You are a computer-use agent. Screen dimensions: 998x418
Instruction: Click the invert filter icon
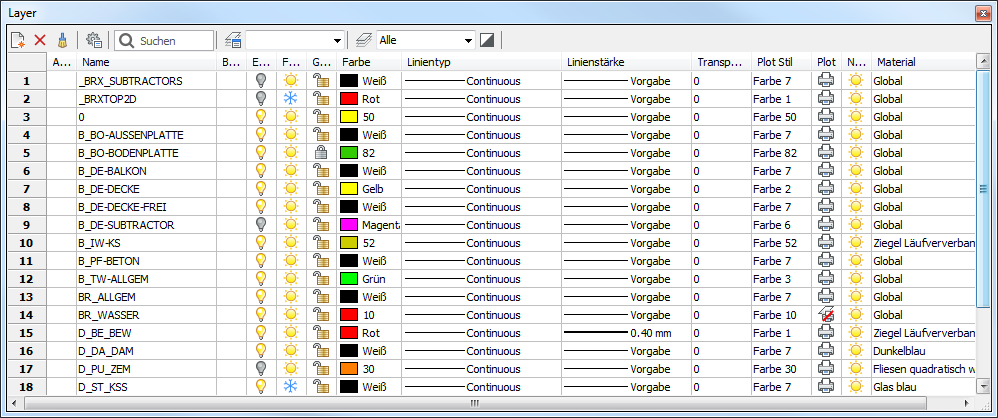coord(487,40)
